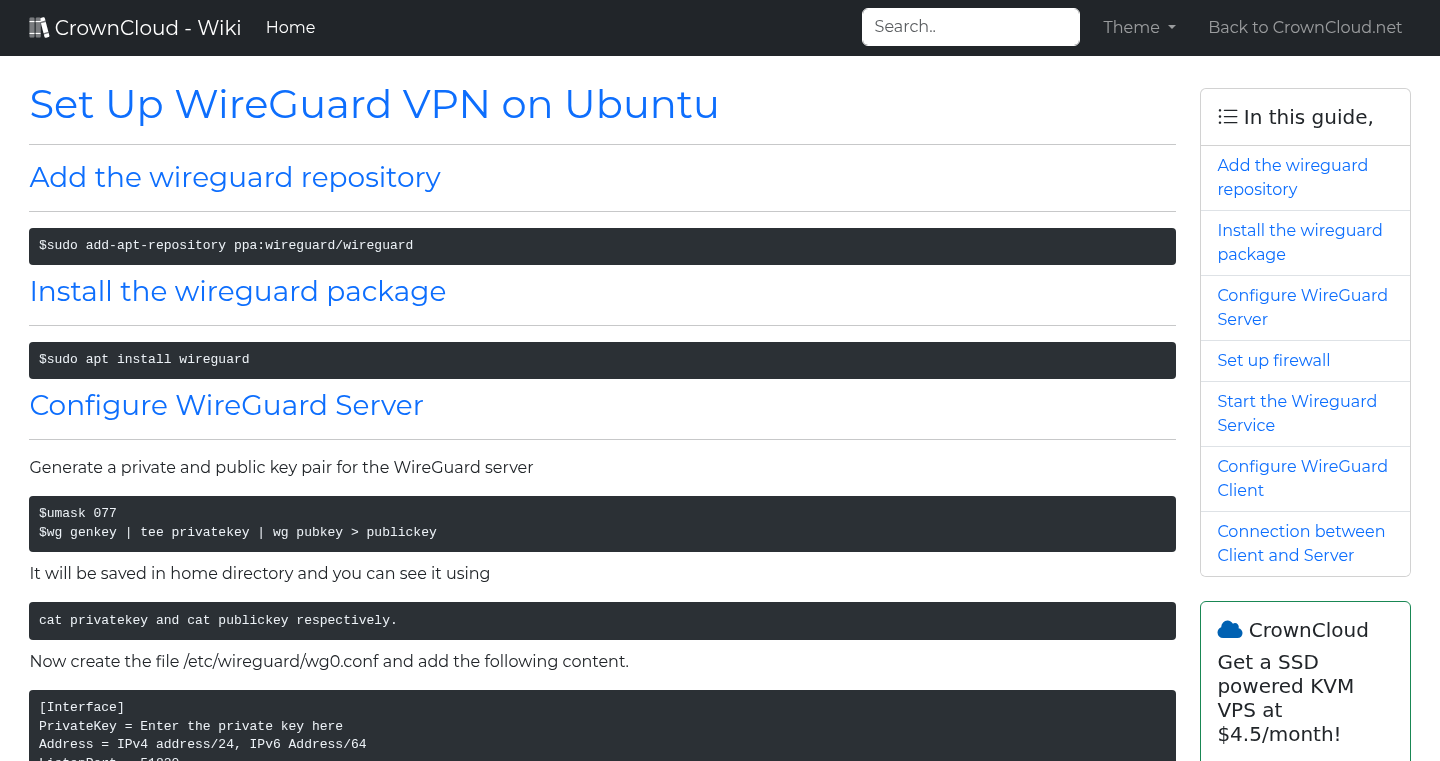Open the Theme dropdown menu
Screen dimensions: 1440x761
point(1138,27)
